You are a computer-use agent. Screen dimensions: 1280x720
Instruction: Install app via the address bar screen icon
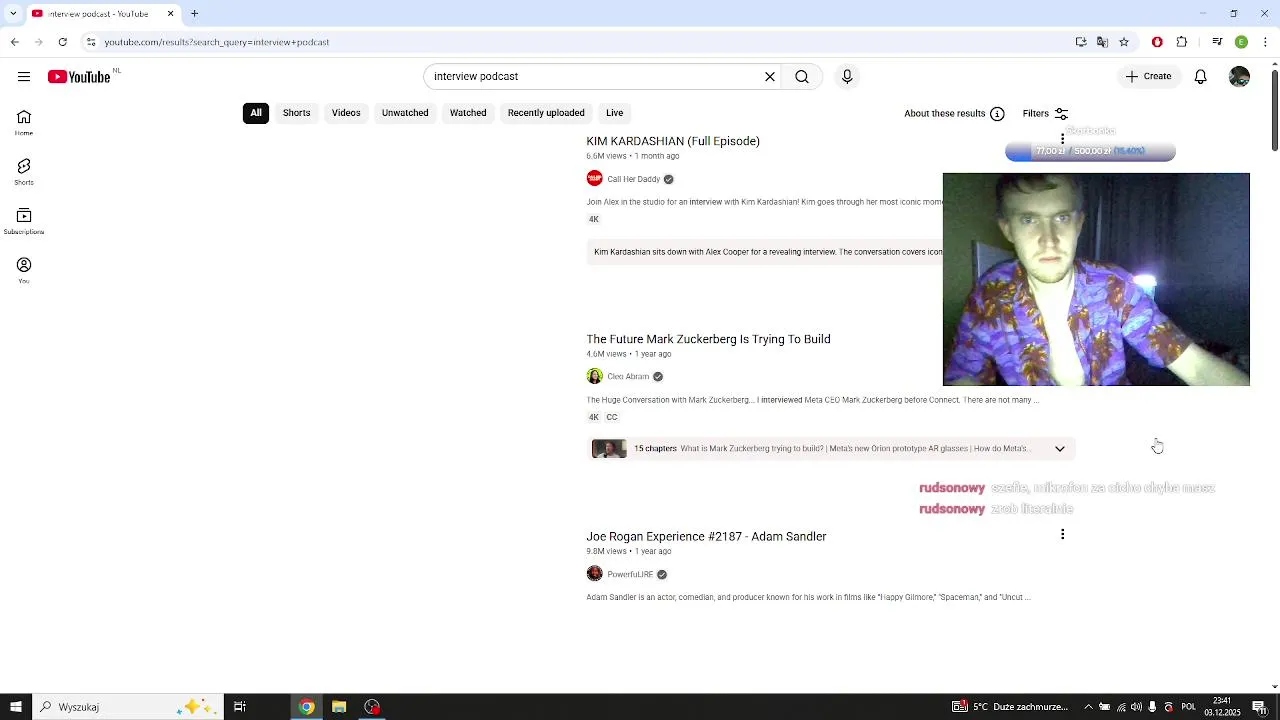(x=1081, y=42)
